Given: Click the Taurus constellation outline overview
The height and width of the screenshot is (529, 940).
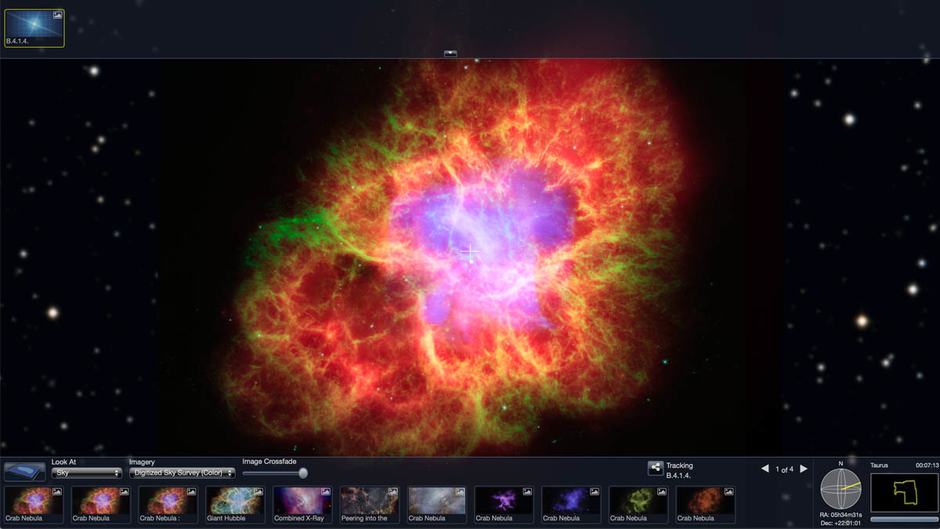Looking at the screenshot, I should pyautogui.click(x=904, y=492).
